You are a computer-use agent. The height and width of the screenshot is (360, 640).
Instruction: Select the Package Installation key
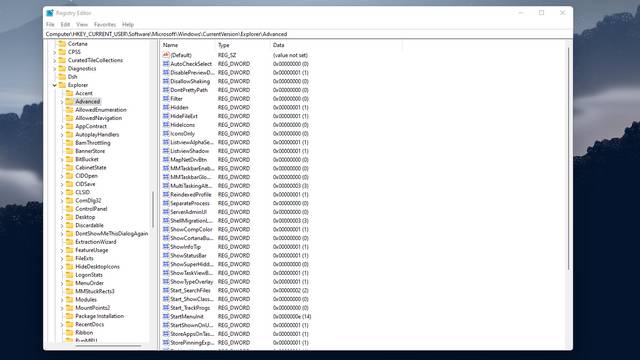coord(99,316)
